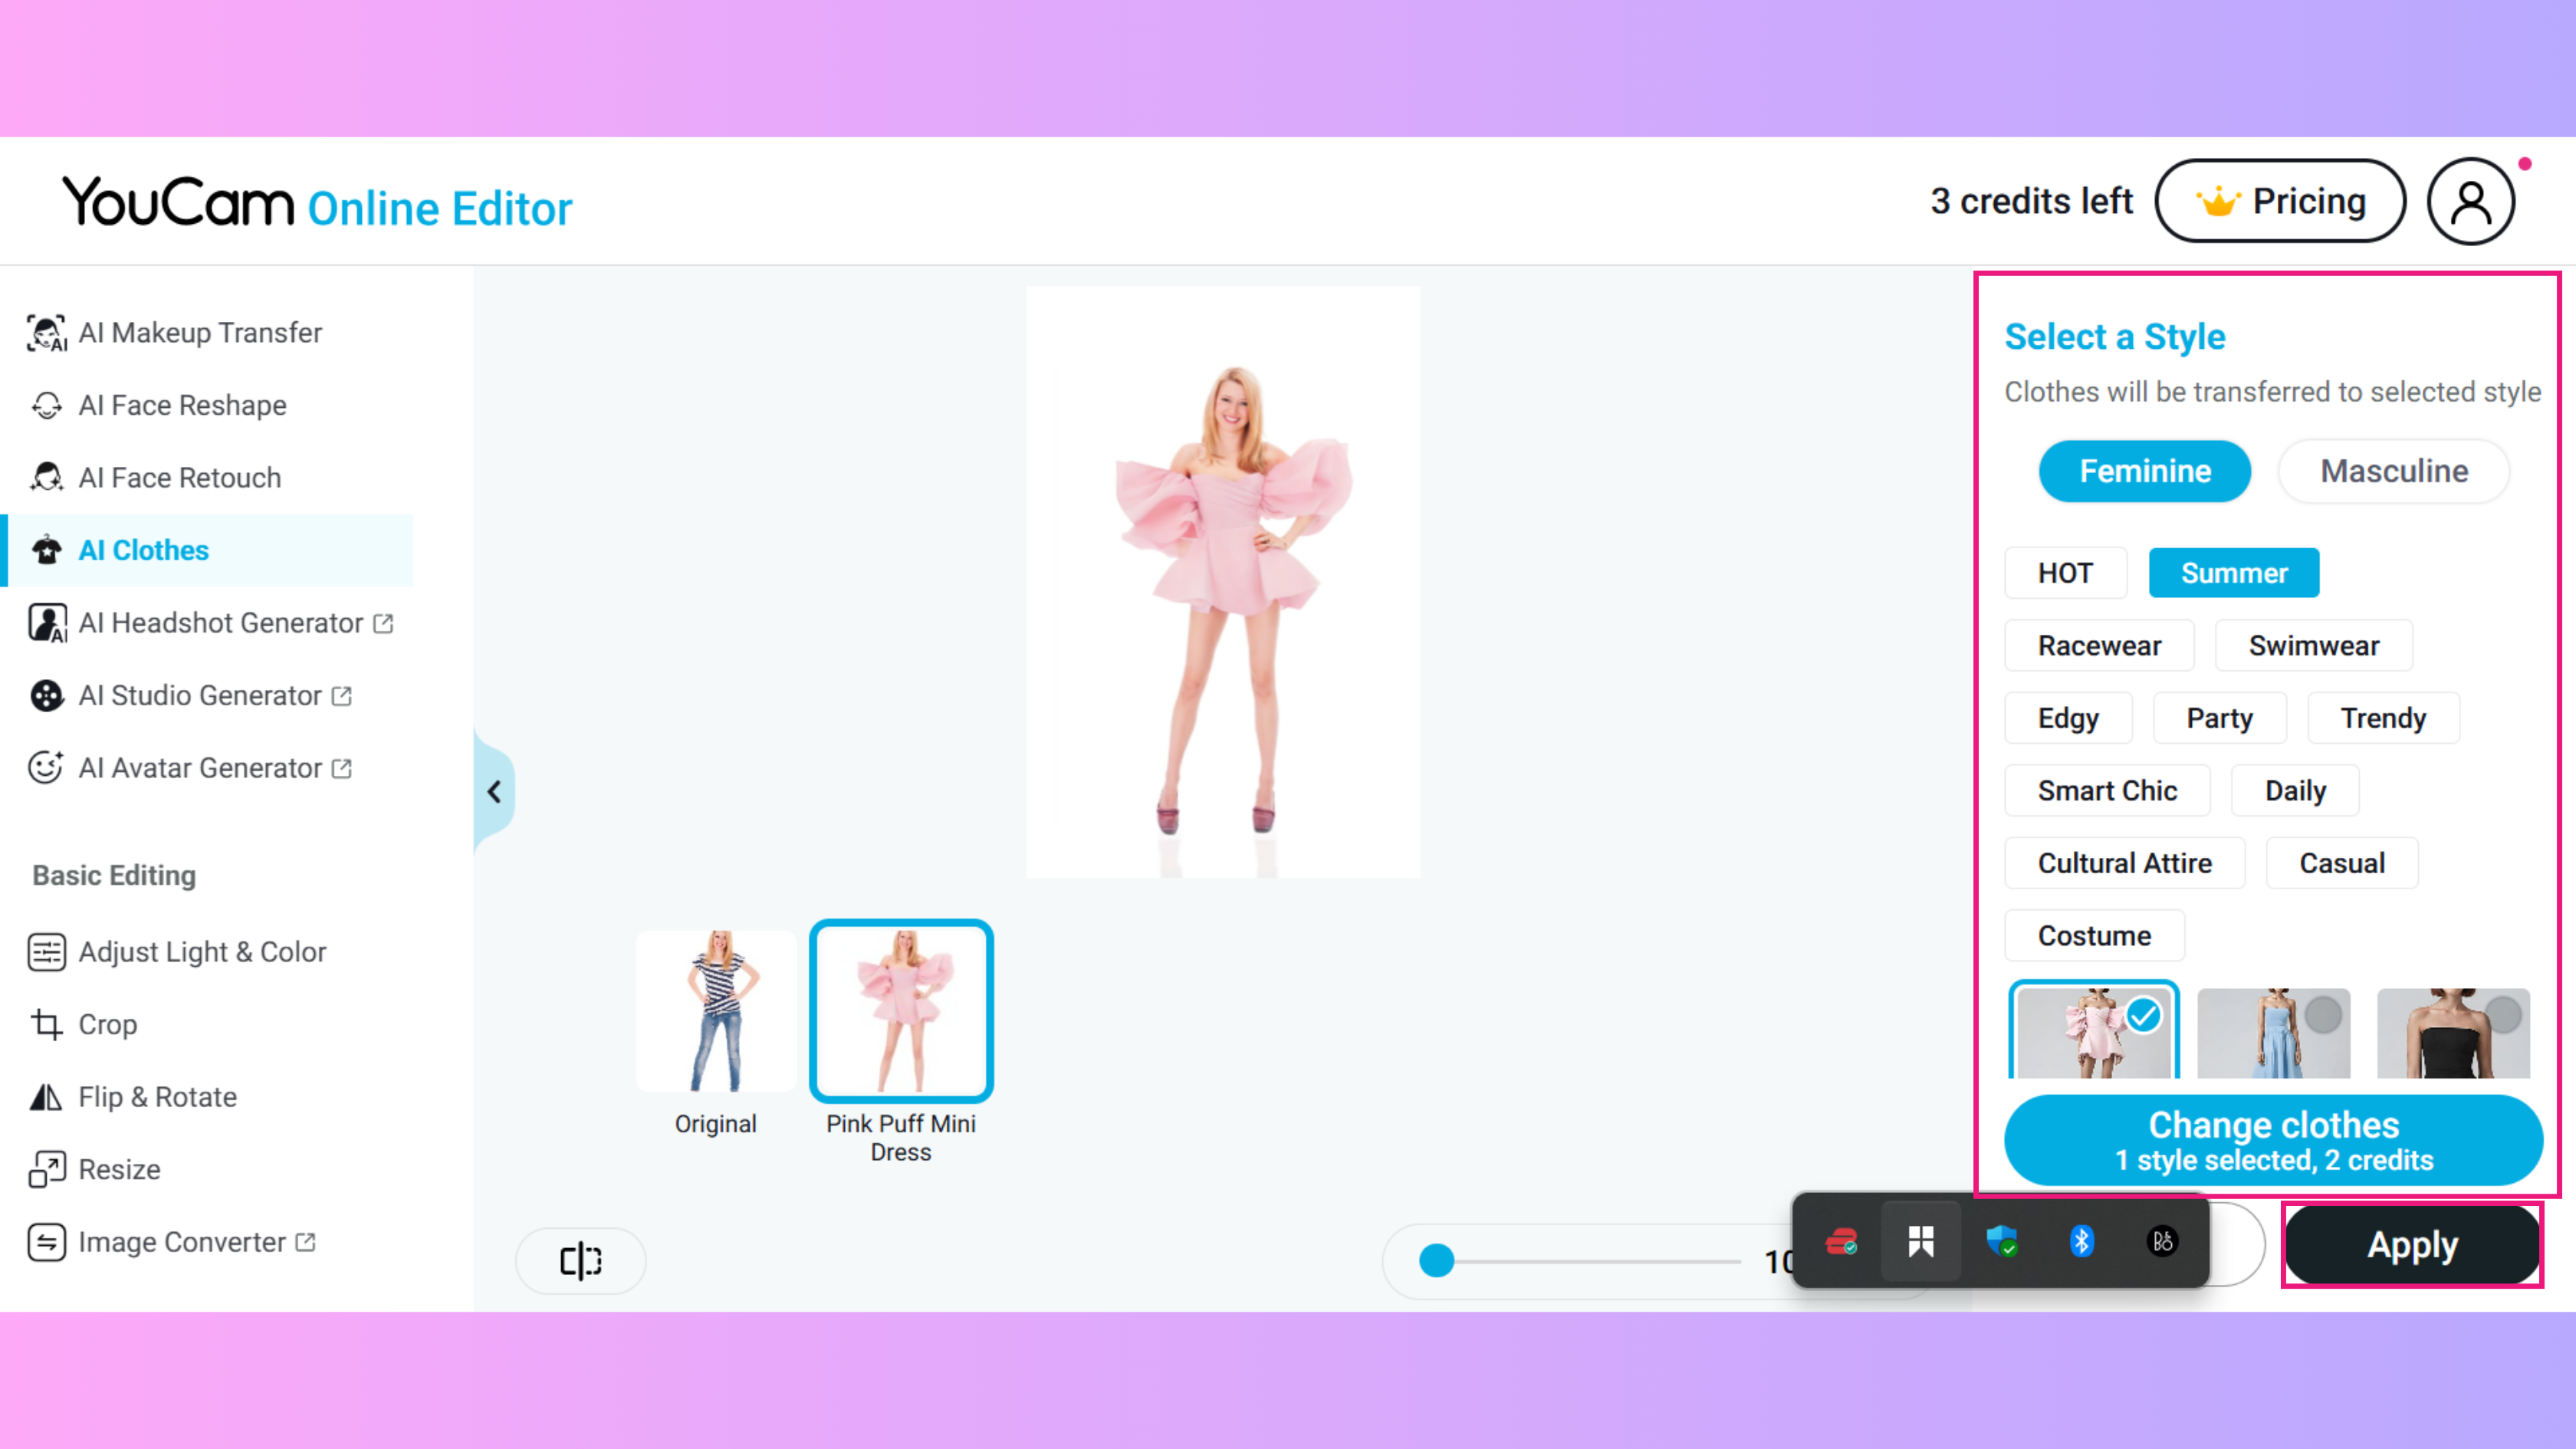
Task: Select the black strapless top style checkbox
Action: [x=2502, y=1015]
